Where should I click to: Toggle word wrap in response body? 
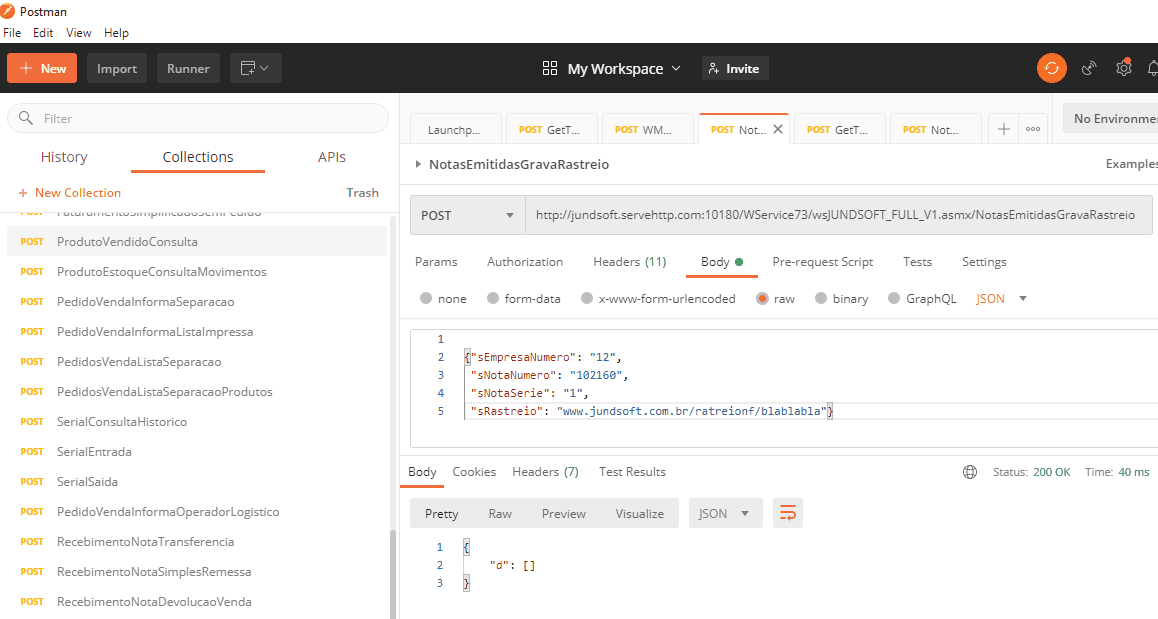click(x=788, y=513)
